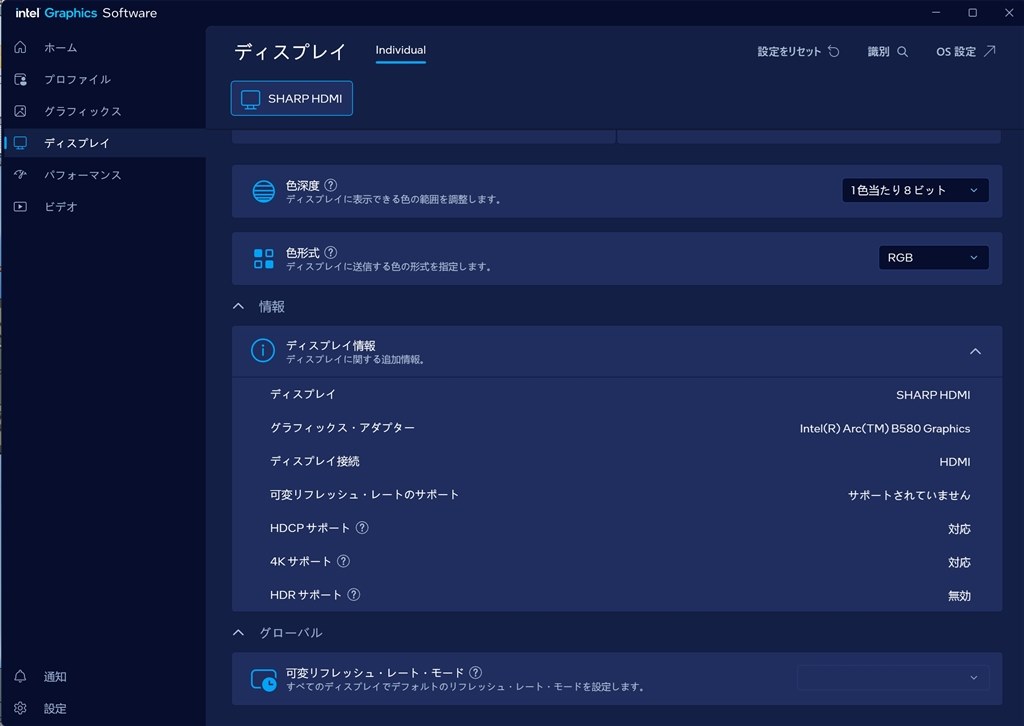Click the ディスプレイ情報 info circle icon
This screenshot has height=726, width=1024.
coord(263,351)
